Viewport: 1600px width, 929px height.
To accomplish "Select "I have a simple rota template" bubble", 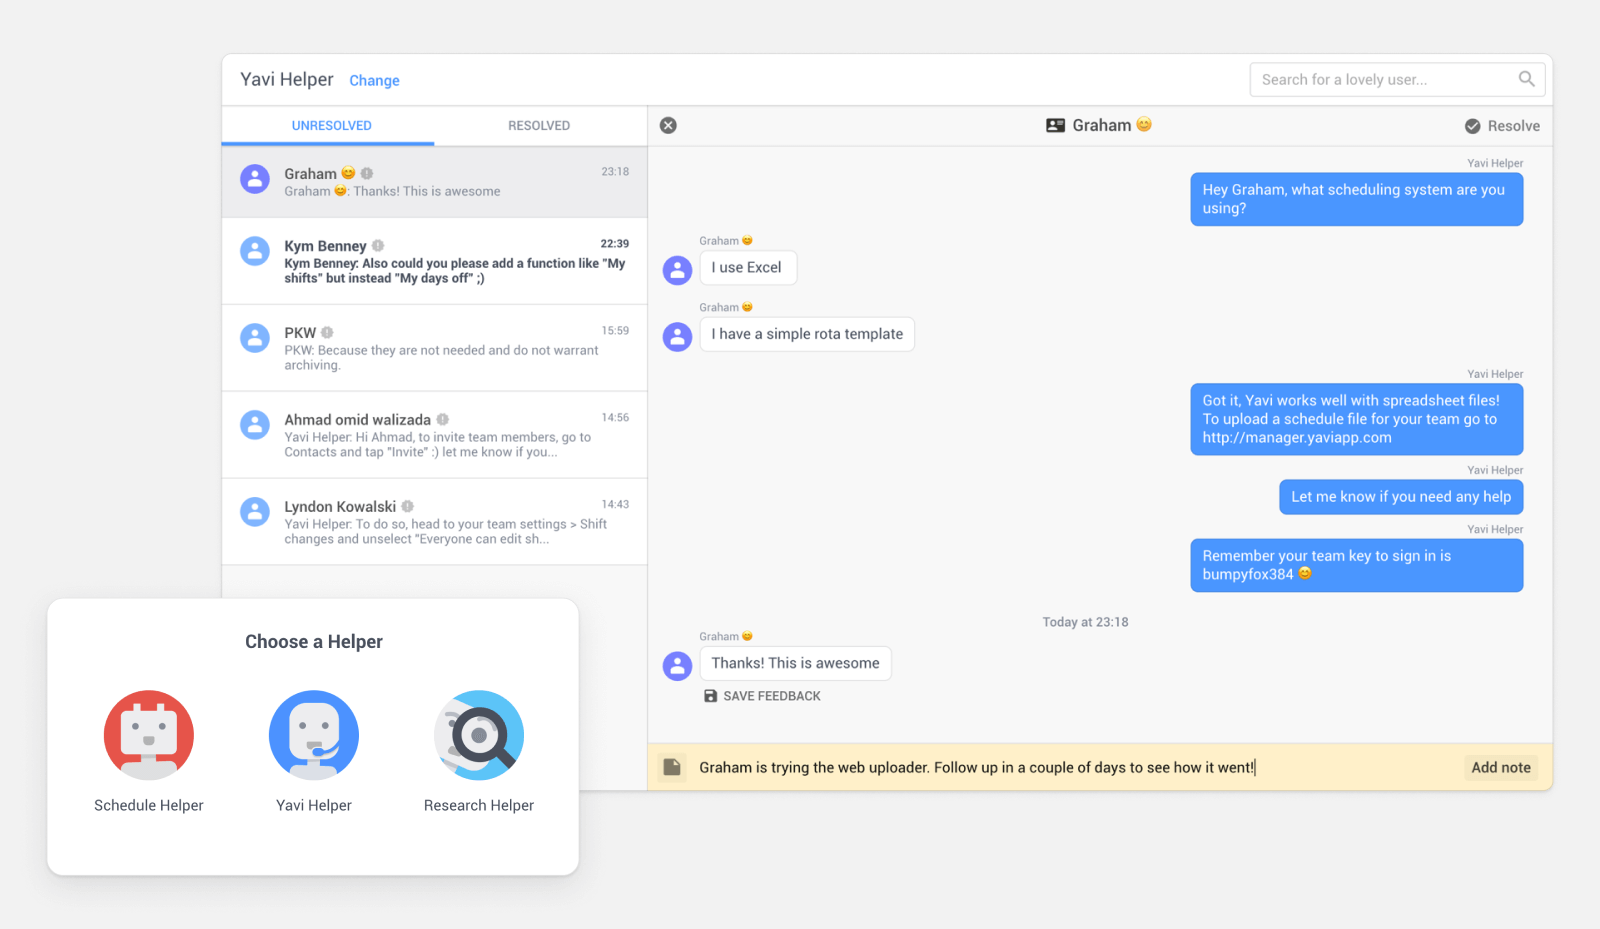I will (x=807, y=334).
